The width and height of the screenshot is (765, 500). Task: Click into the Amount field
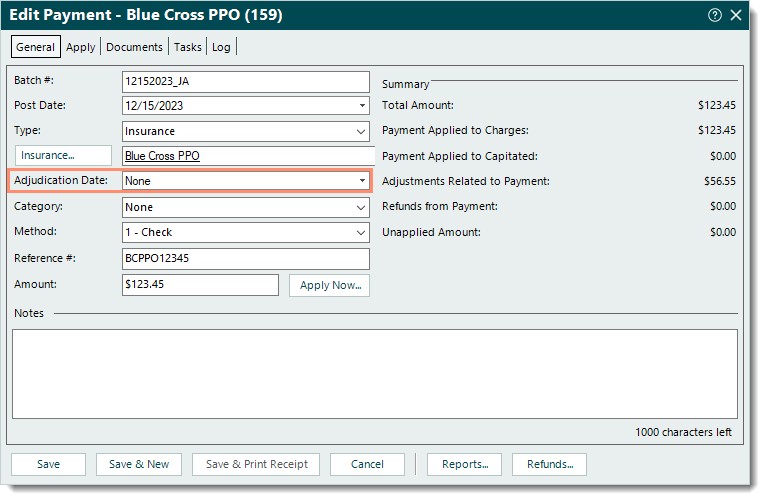pyautogui.click(x=201, y=285)
